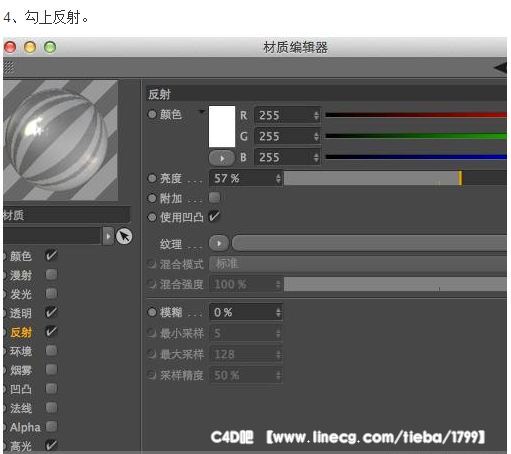
Task: Click the B value stepper arrows
Action: coord(316,157)
